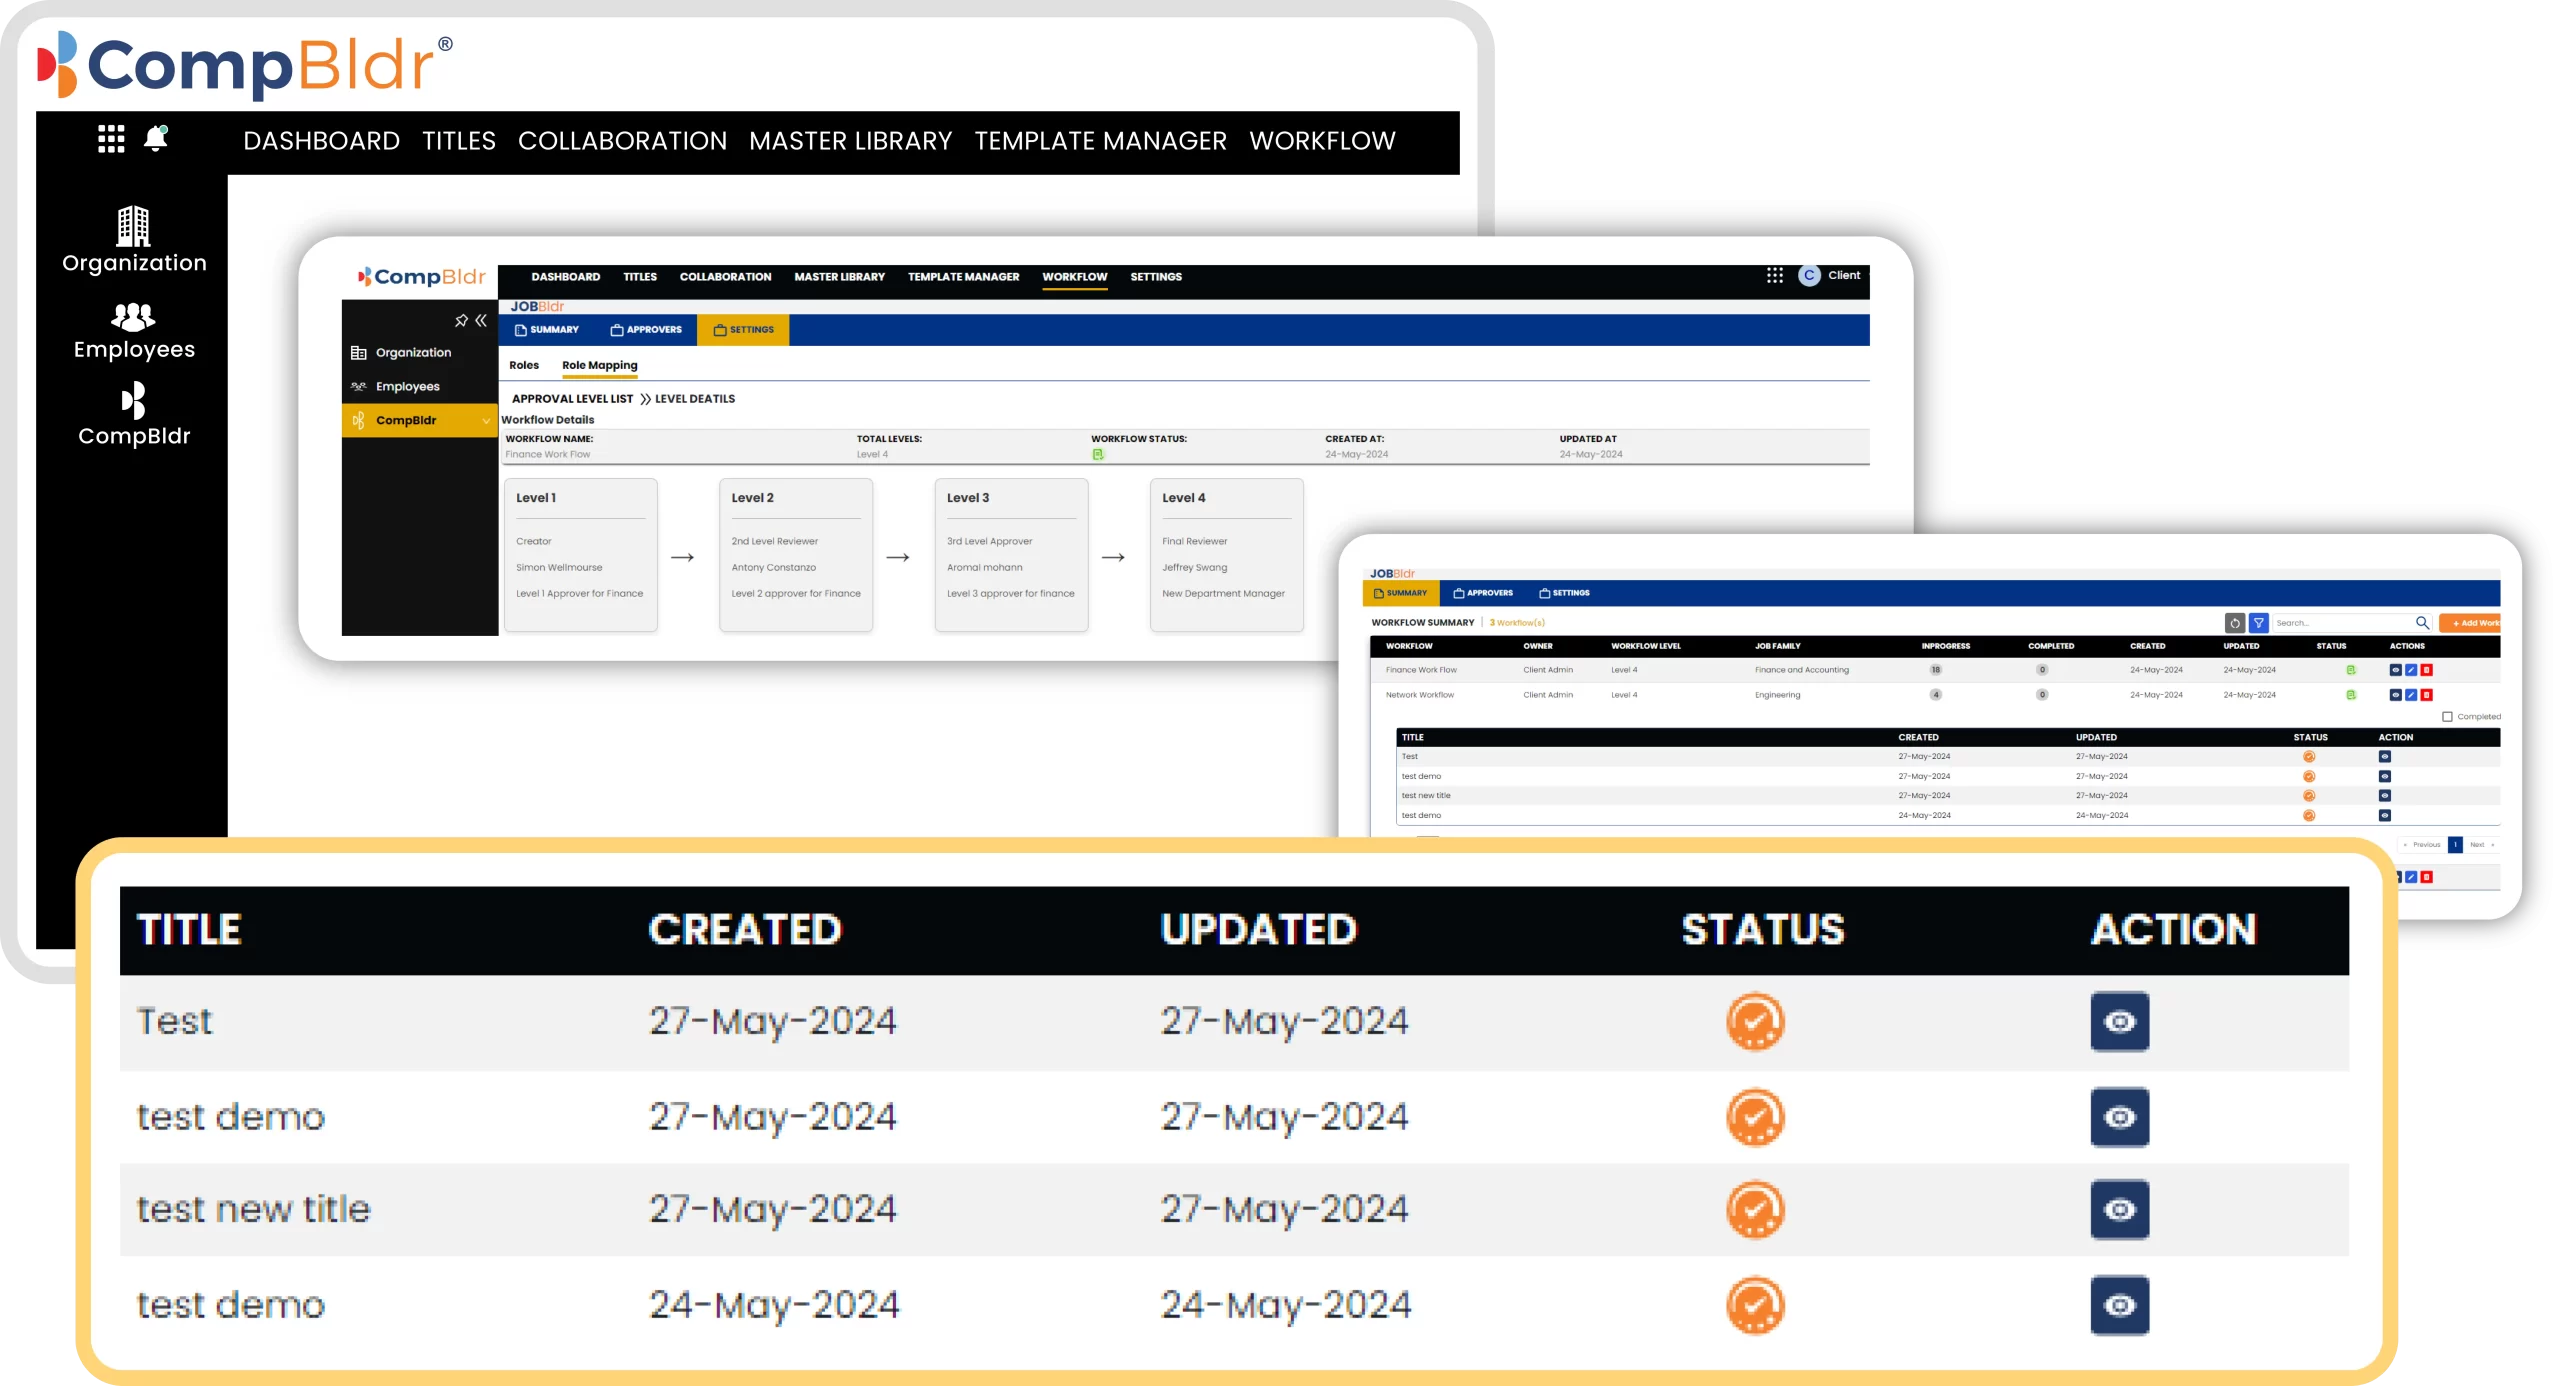
Task: Click the Level 4 card
Action: tap(1227, 555)
